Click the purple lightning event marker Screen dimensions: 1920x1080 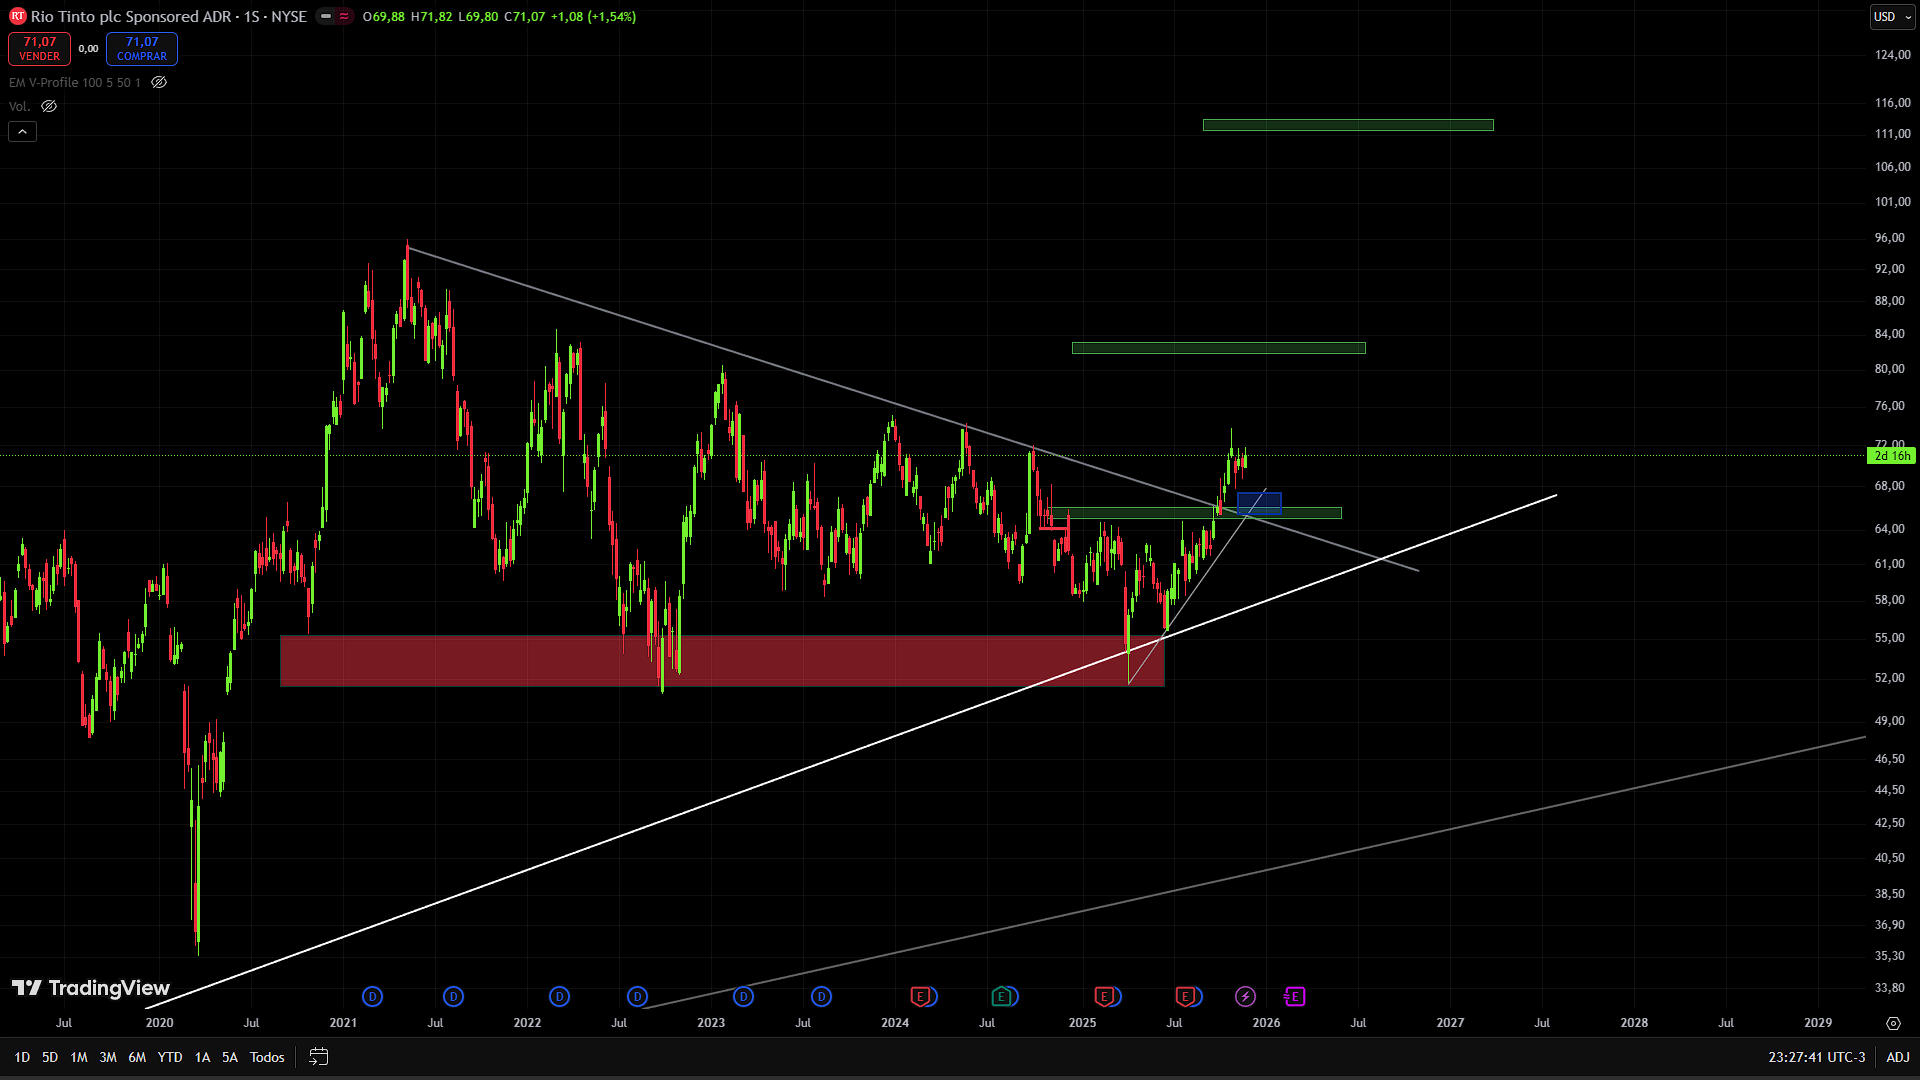pos(1245,996)
